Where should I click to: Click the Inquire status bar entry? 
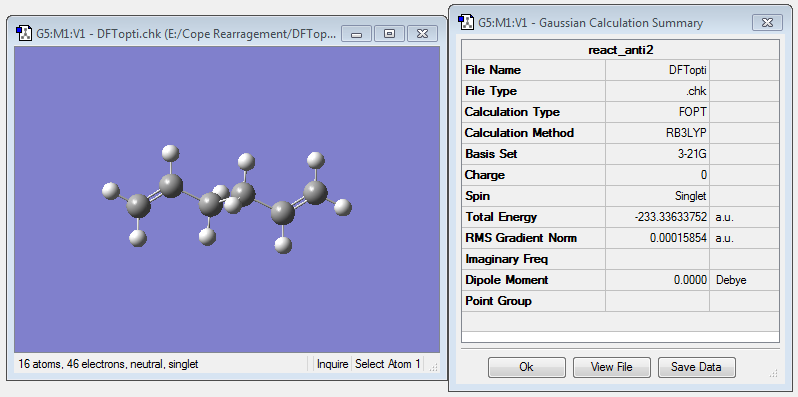(x=332, y=364)
